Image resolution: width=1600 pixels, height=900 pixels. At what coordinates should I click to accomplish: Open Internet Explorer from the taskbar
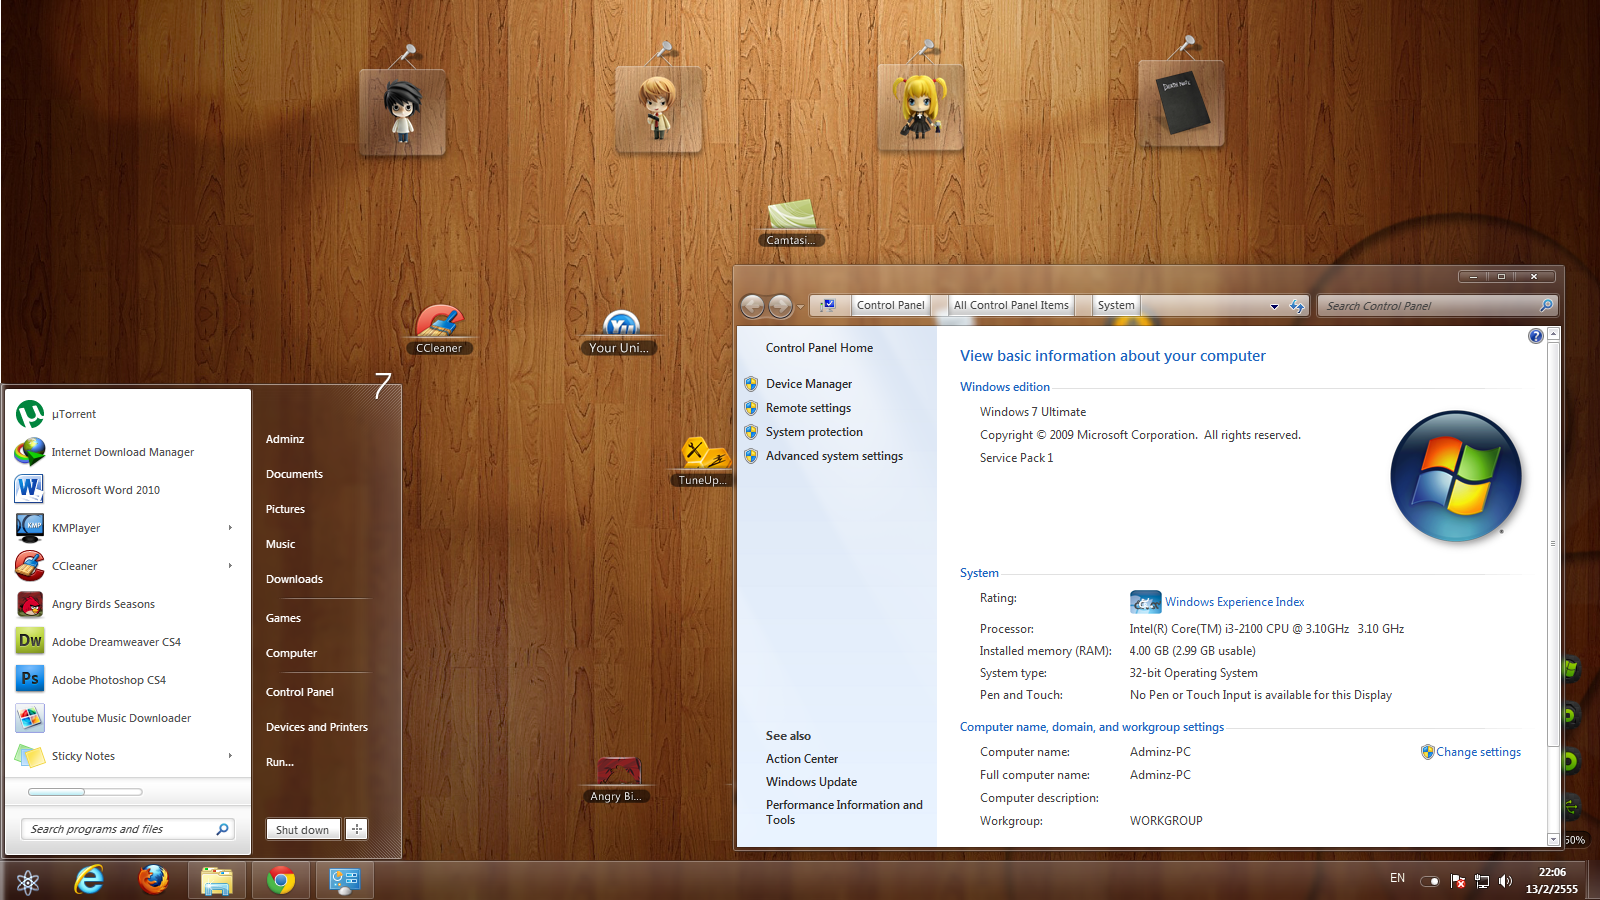click(89, 880)
